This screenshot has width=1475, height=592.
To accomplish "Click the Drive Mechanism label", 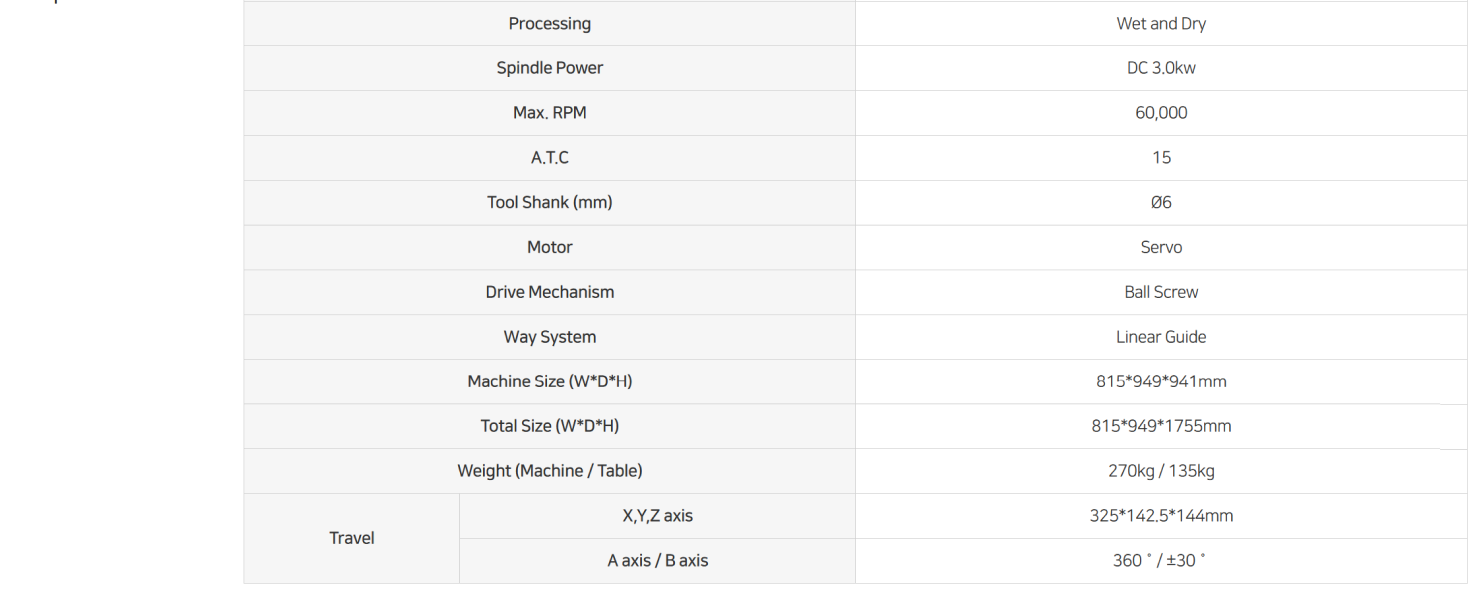I will [549, 292].
